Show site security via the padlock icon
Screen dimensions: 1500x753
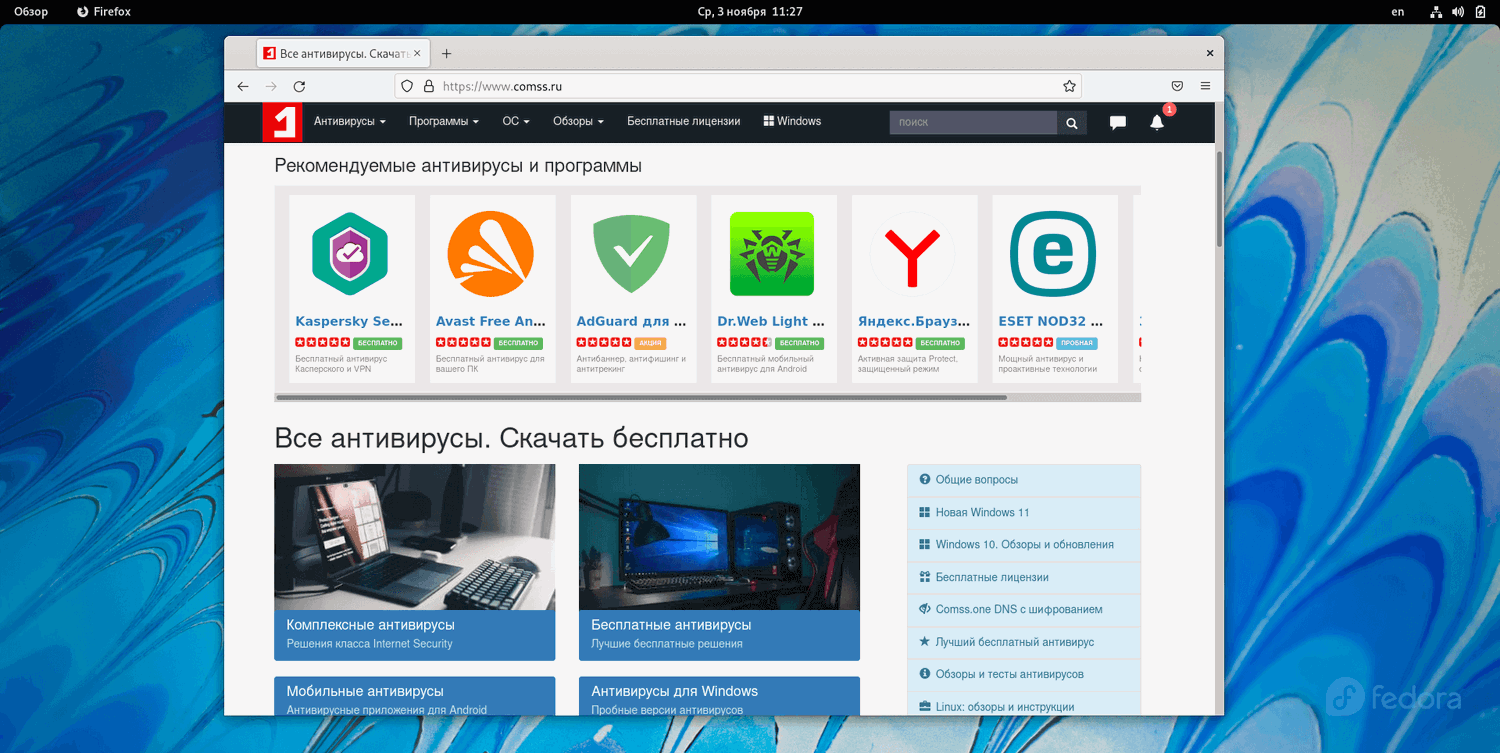(x=428, y=87)
